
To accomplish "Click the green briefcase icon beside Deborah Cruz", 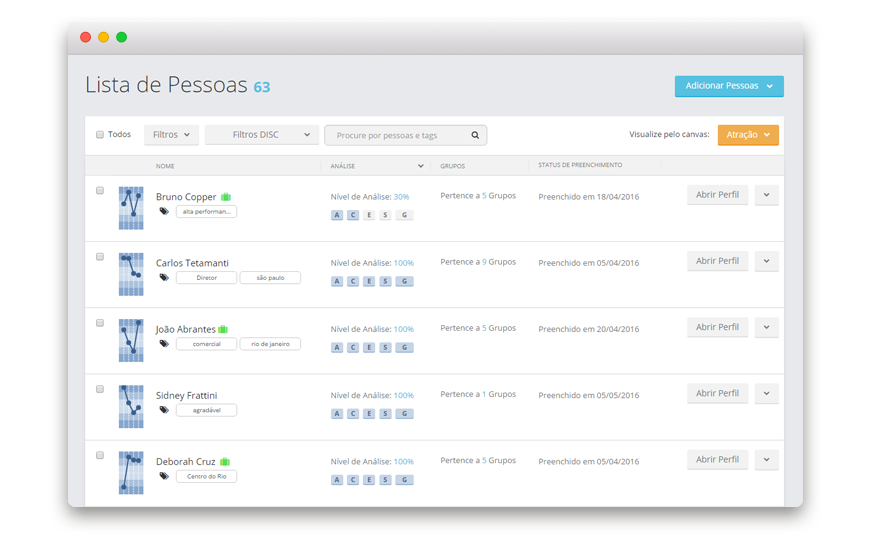I will [225, 462].
